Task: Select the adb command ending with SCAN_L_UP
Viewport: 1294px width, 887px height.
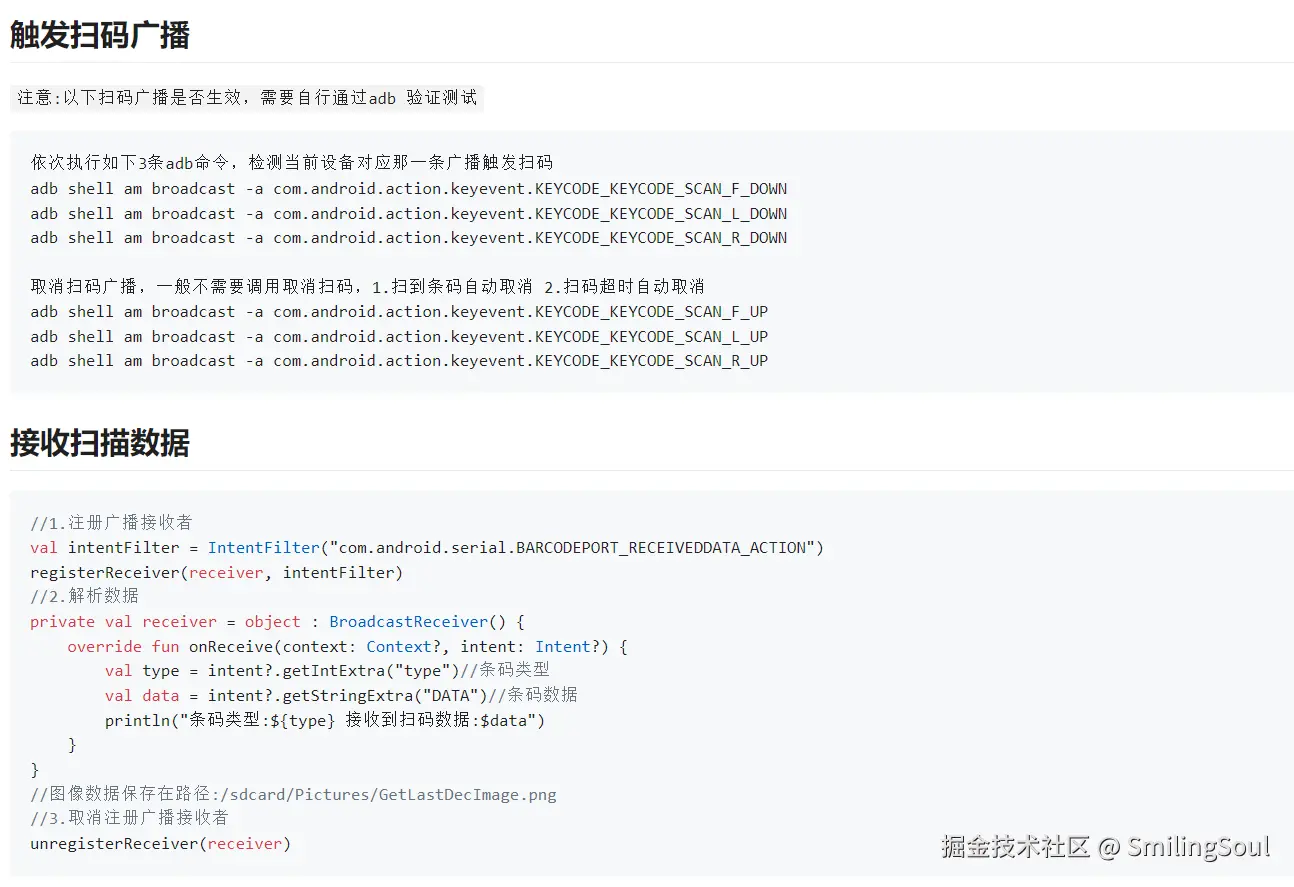Action: (x=399, y=336)
